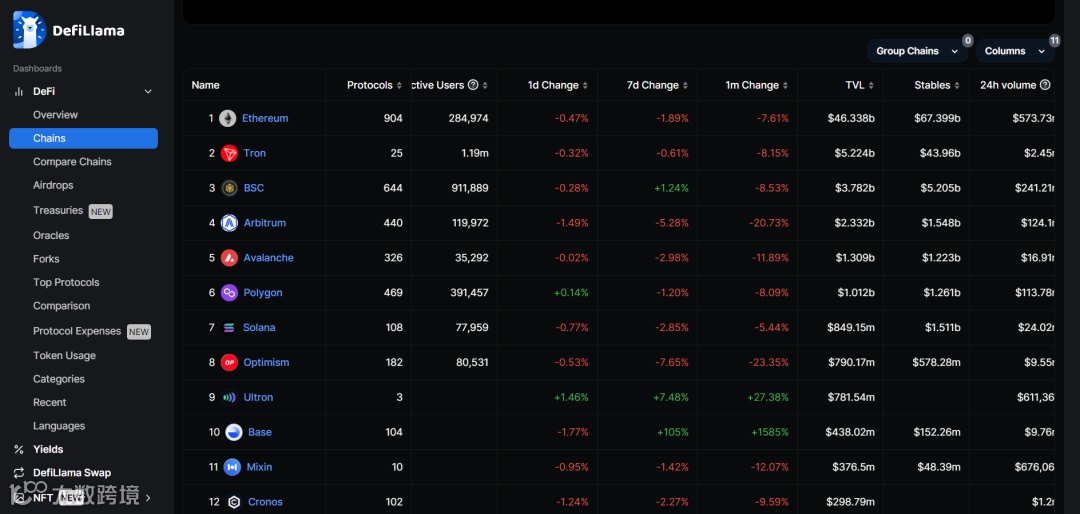
Task: Click the Ethereum chain icon
Action: (227, 119)
